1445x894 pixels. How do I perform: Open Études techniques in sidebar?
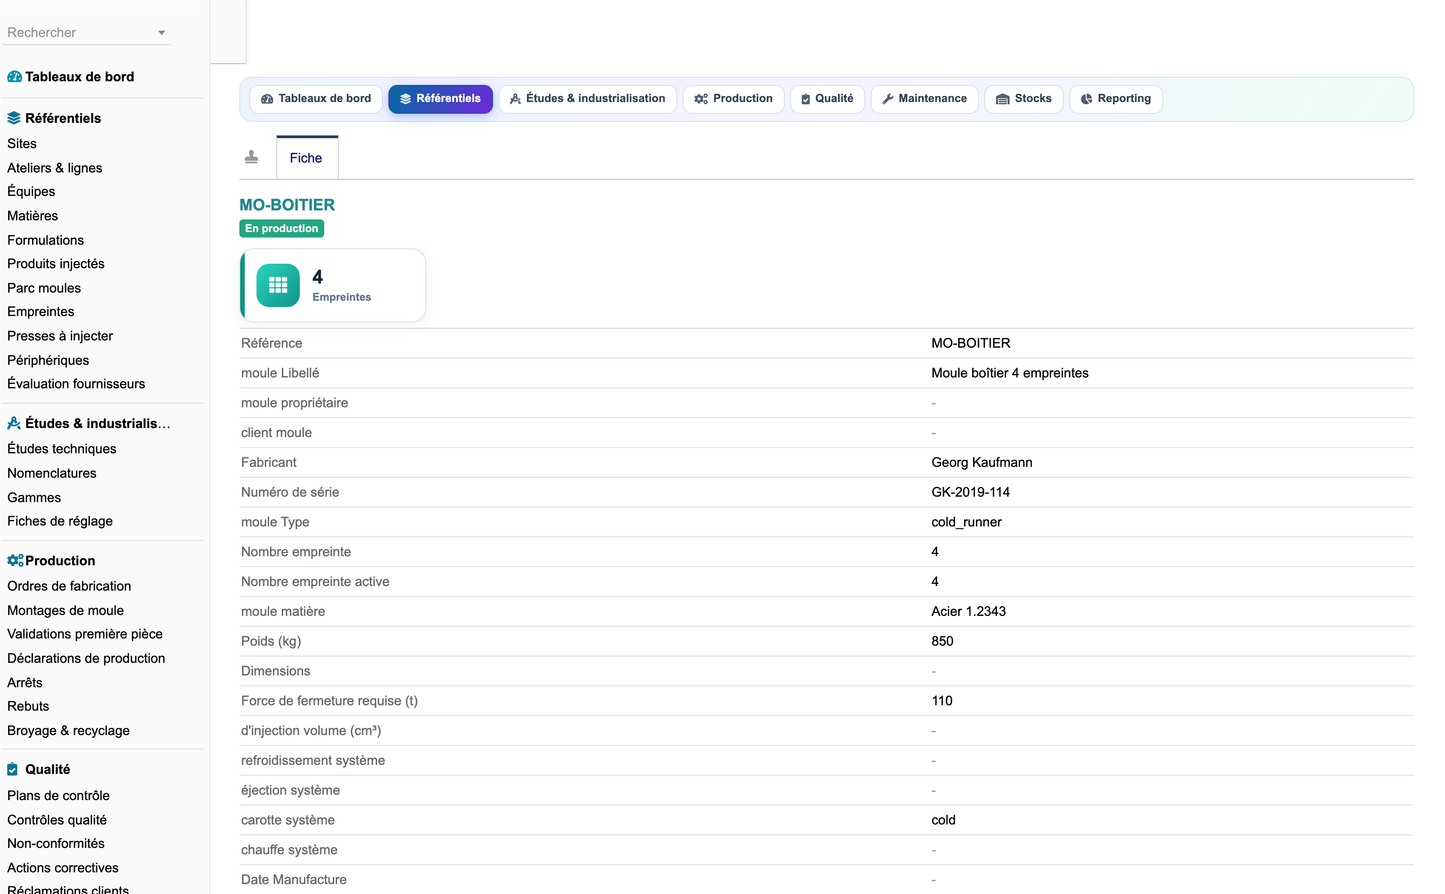coord(62,449)
